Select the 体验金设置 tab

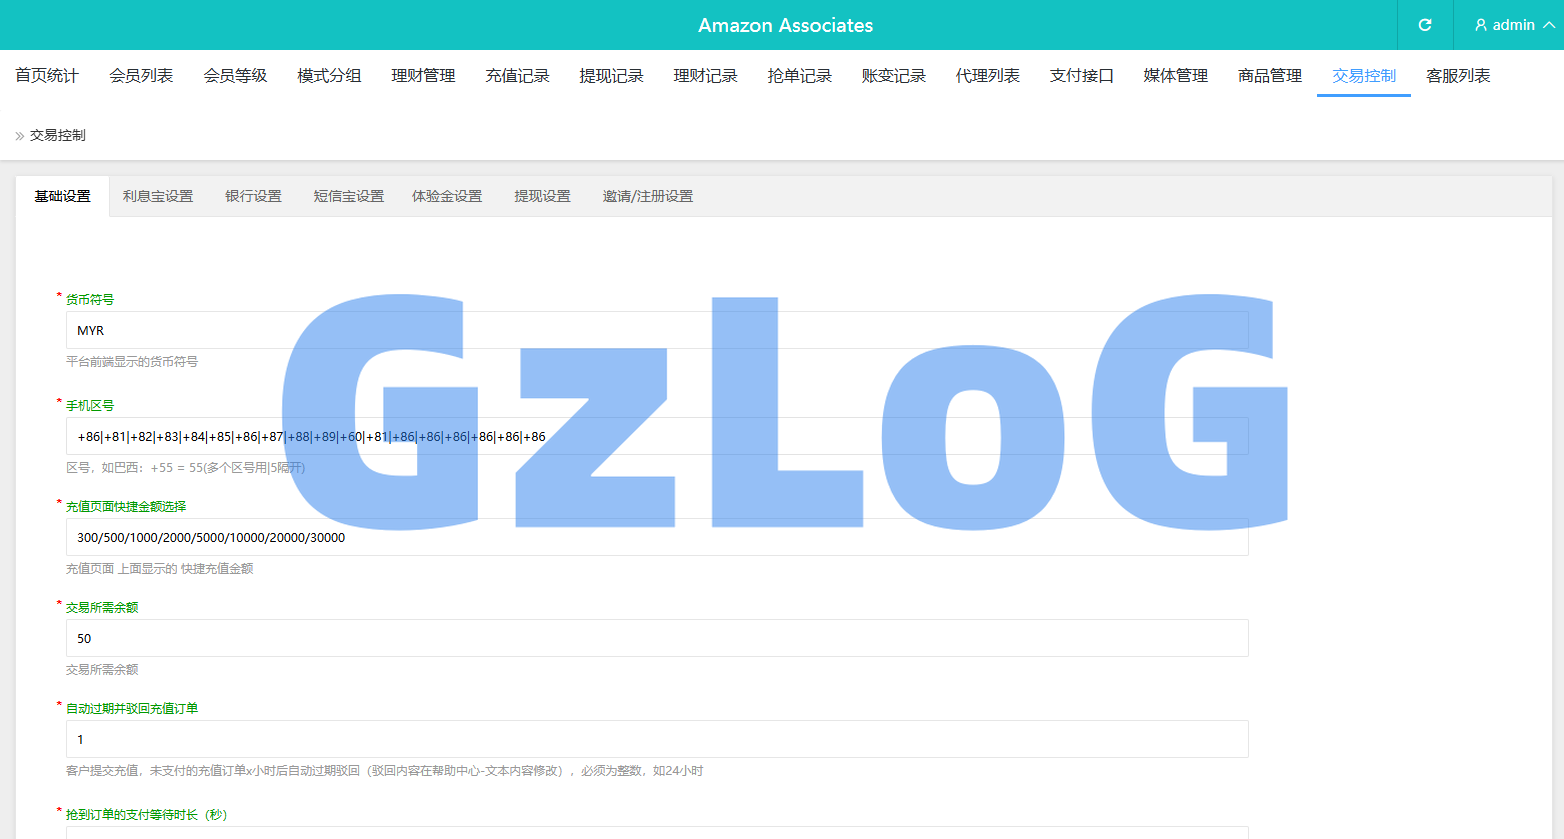[447, 197]
